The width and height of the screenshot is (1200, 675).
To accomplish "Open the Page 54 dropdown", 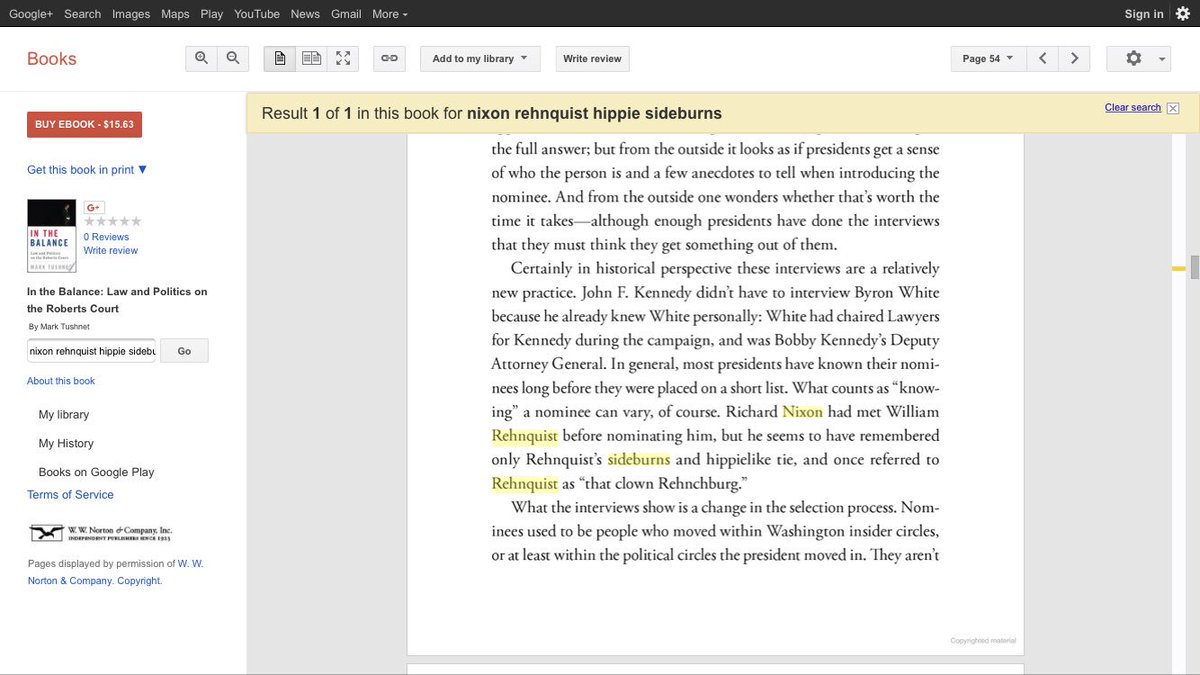I will [x=988, y=59].
